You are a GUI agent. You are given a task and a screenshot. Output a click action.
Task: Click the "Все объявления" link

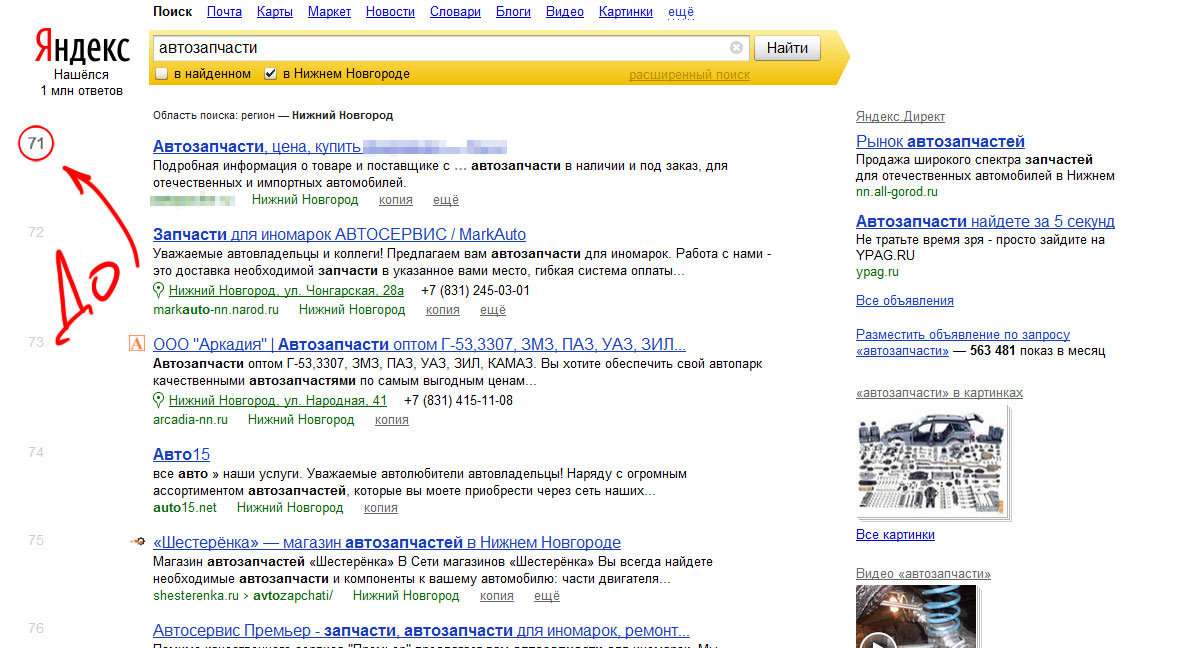tap(905, 301)
